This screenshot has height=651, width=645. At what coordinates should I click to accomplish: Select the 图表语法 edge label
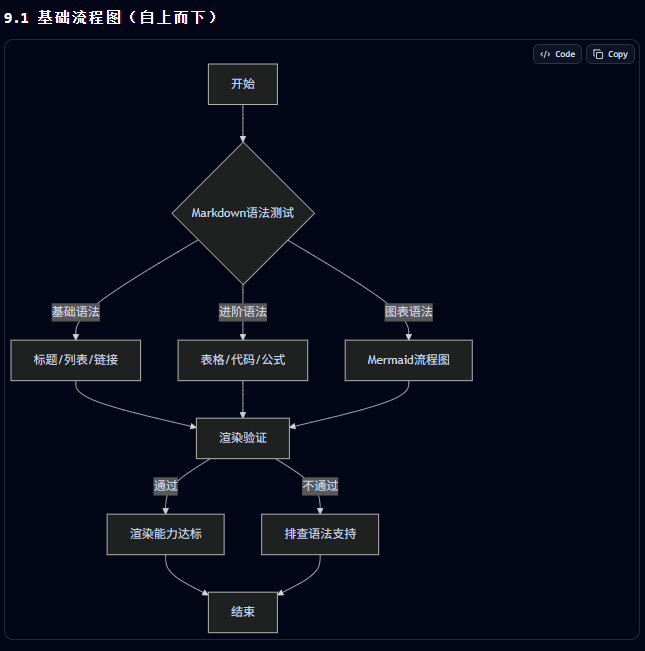pyautogui.click(x=408, y=312)
